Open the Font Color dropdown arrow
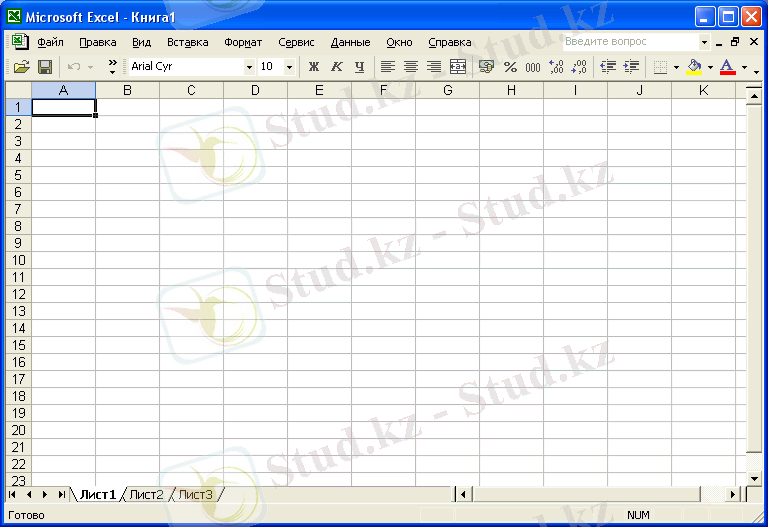Screen dimensions: 768x527 click(744, 67)
